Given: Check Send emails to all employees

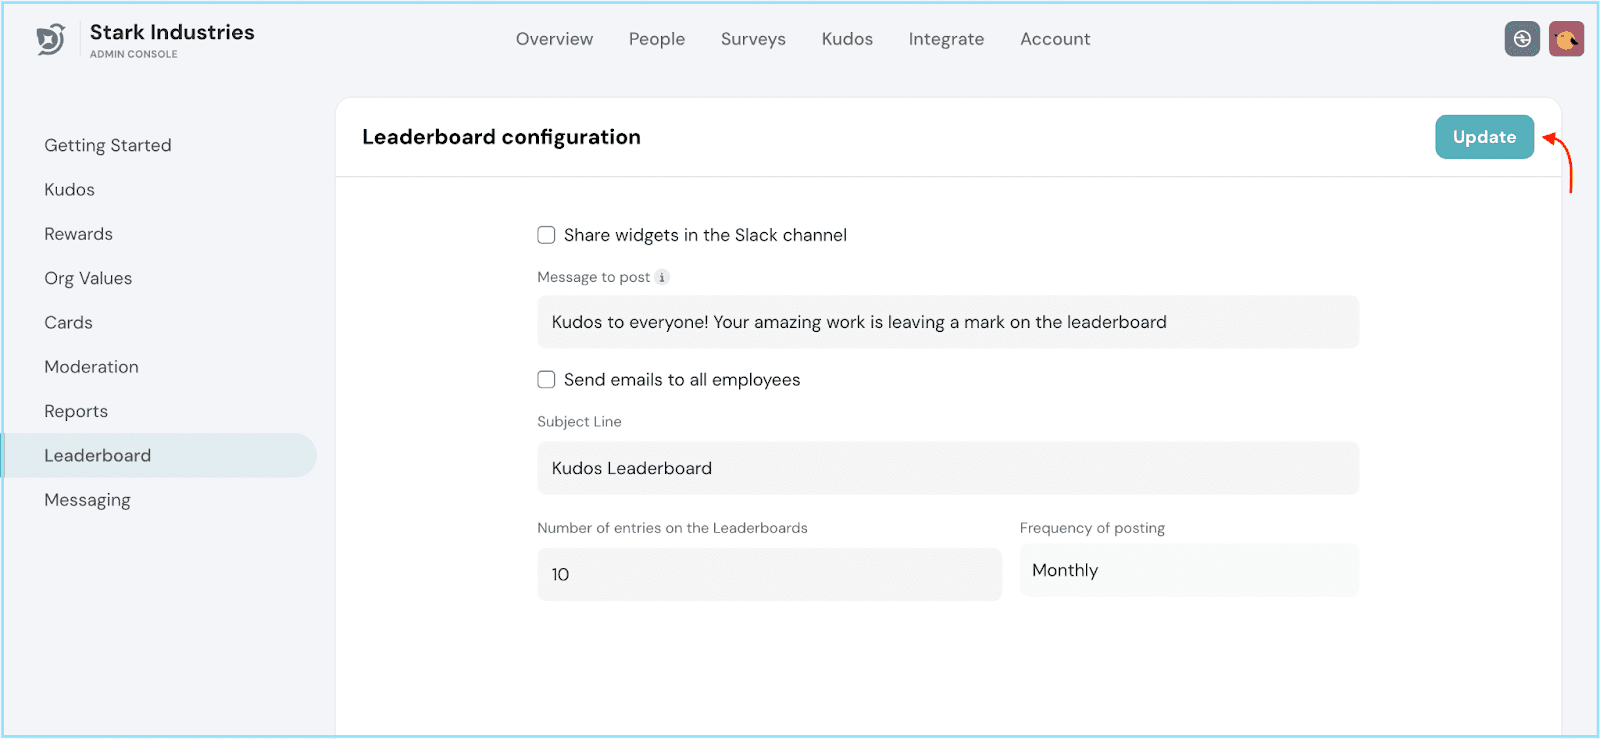Looking at the screenshot, I should [x=546, y=380].
